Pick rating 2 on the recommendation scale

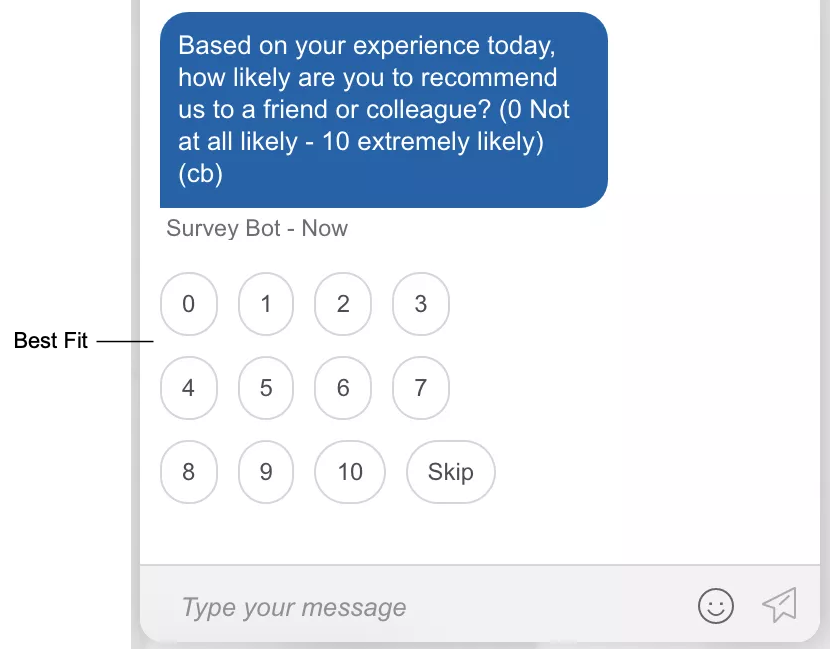(343, 304)
